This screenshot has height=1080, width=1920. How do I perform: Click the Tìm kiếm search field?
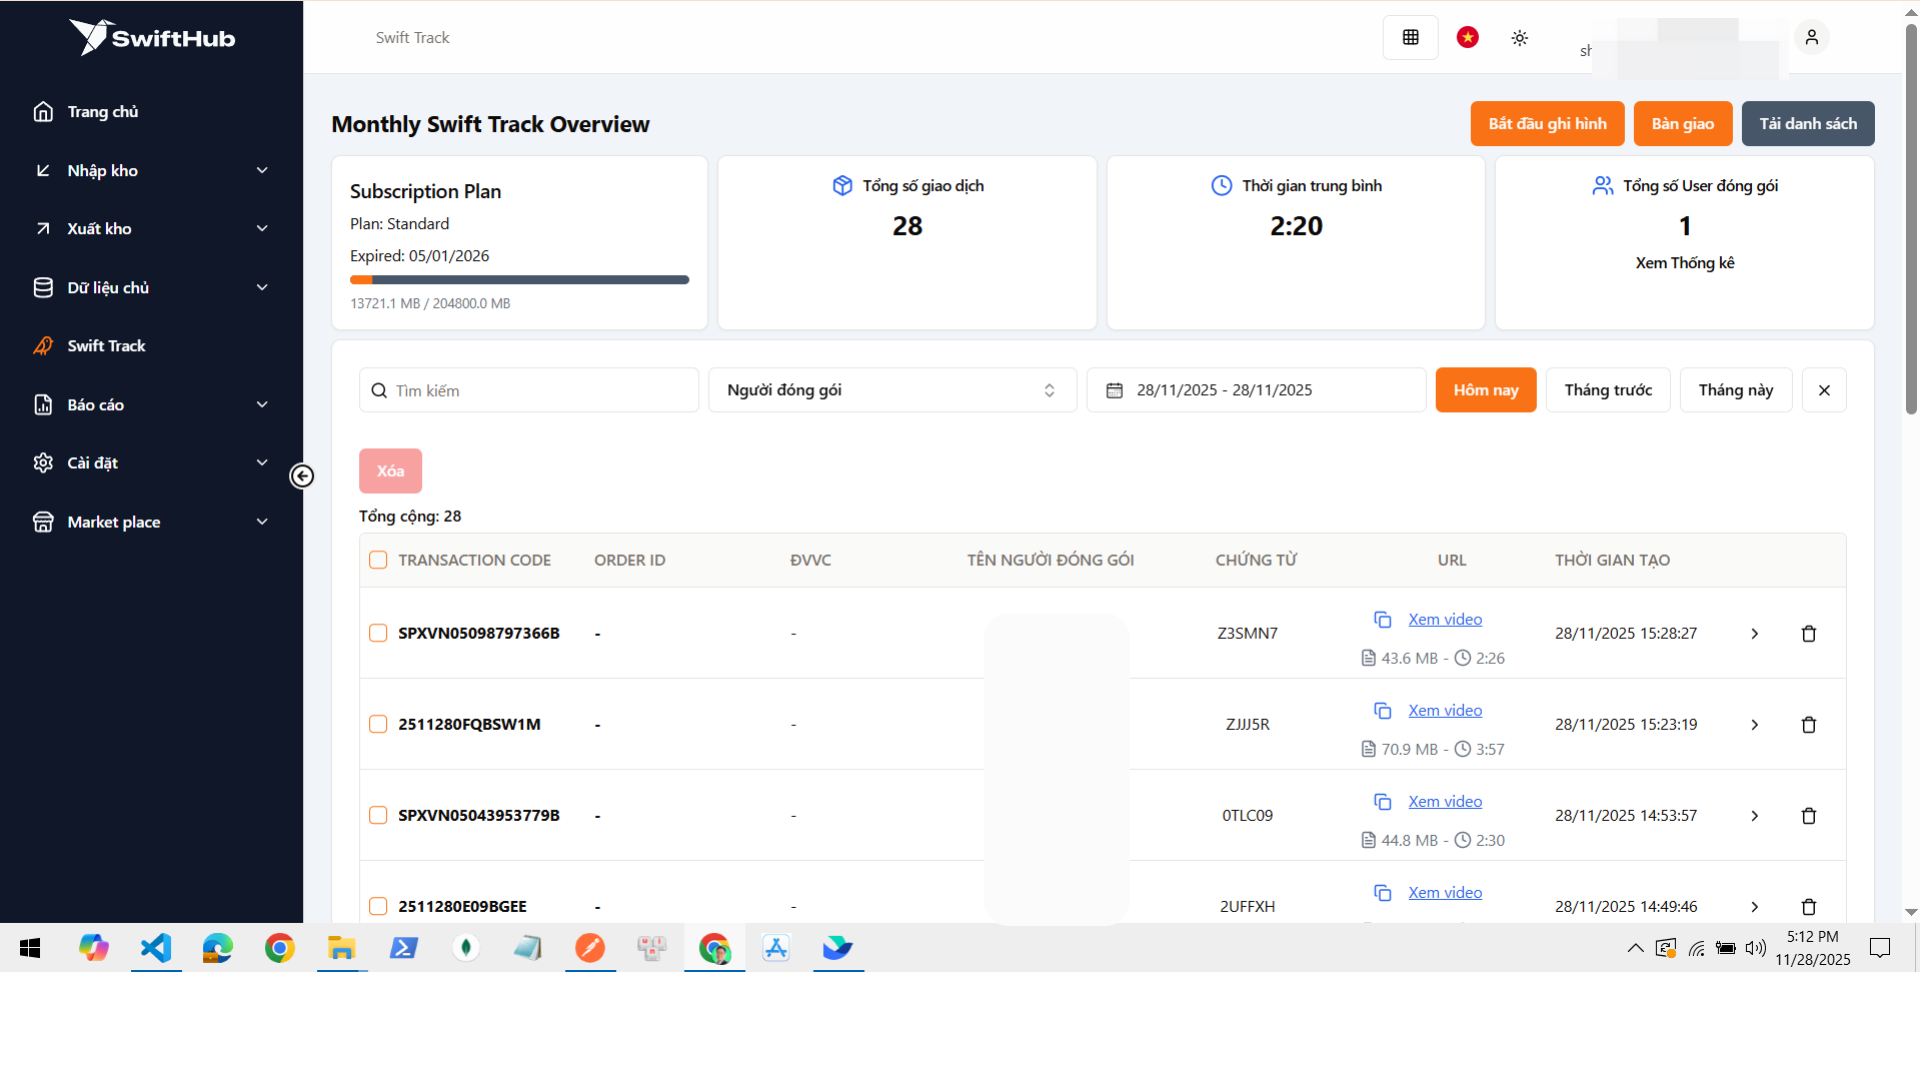click(528, 390)
